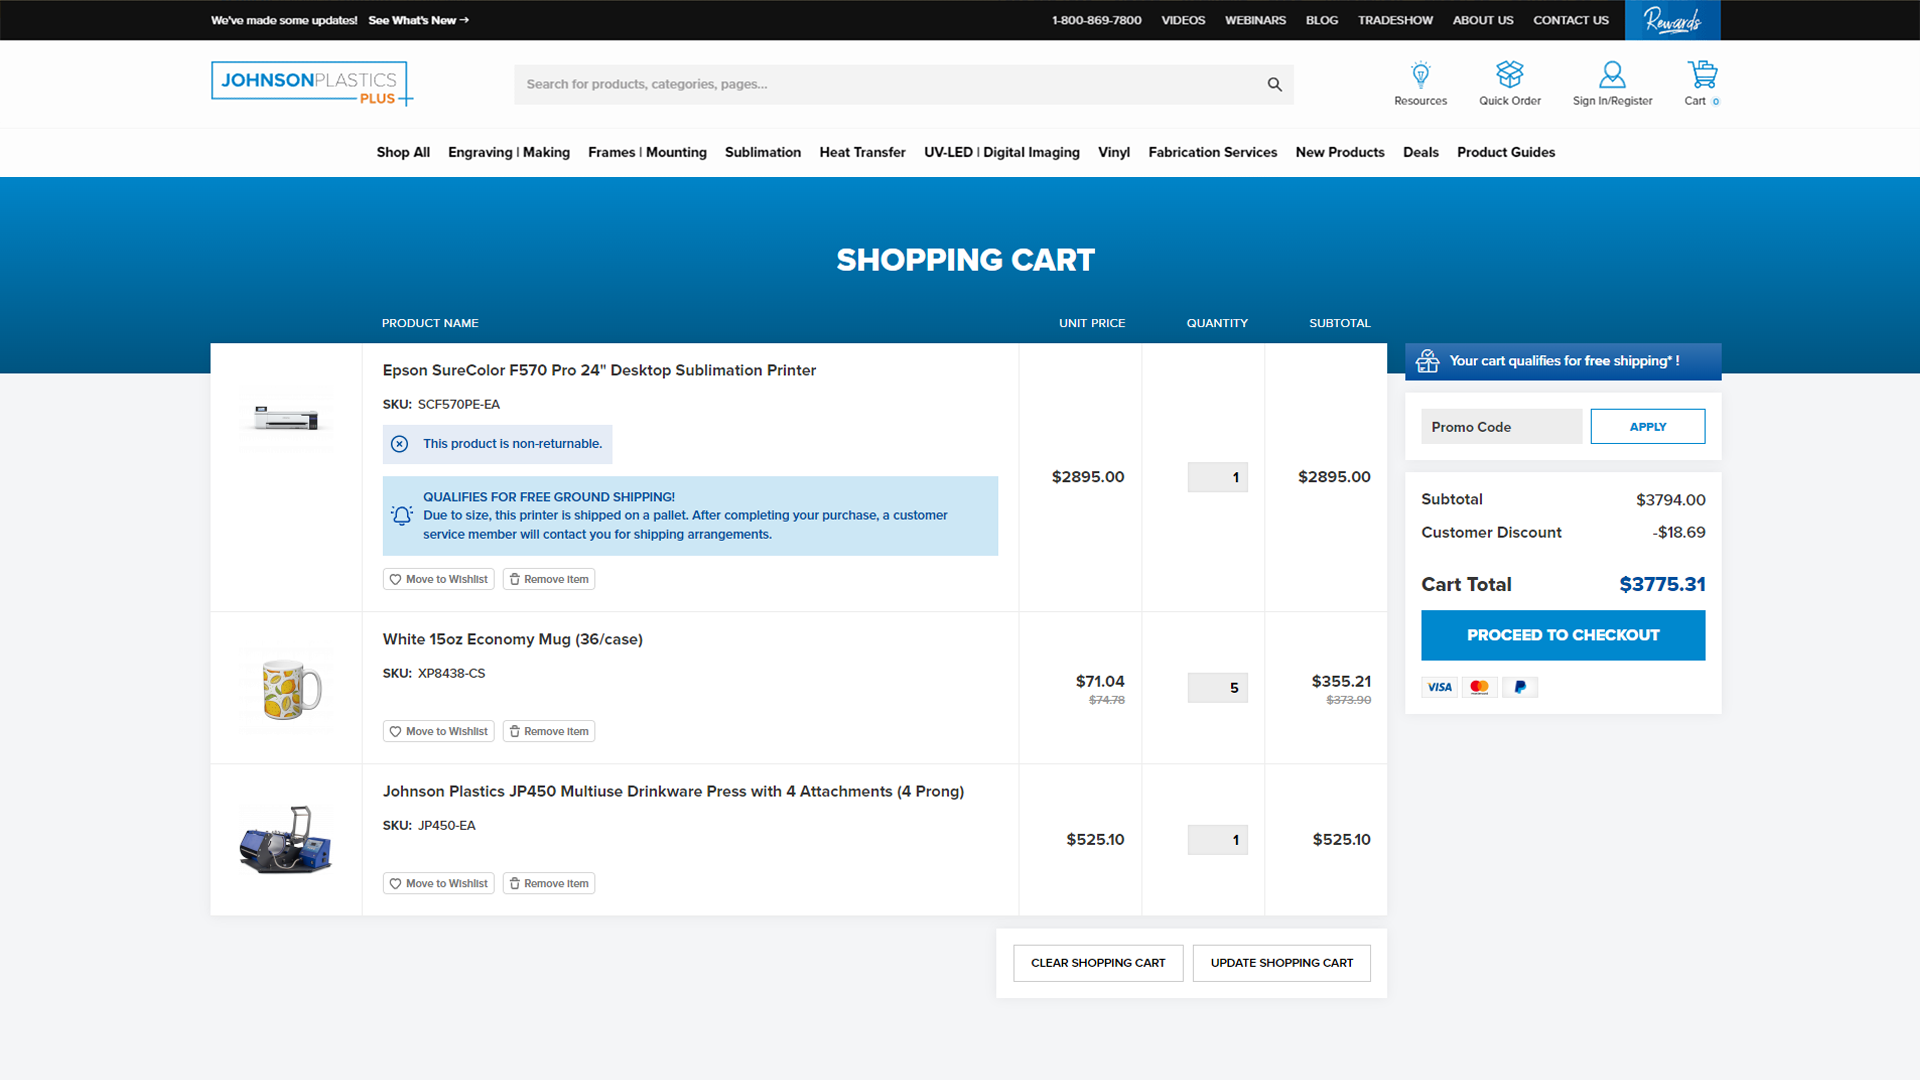Open the Sublimation menu item

coord(763,152)
